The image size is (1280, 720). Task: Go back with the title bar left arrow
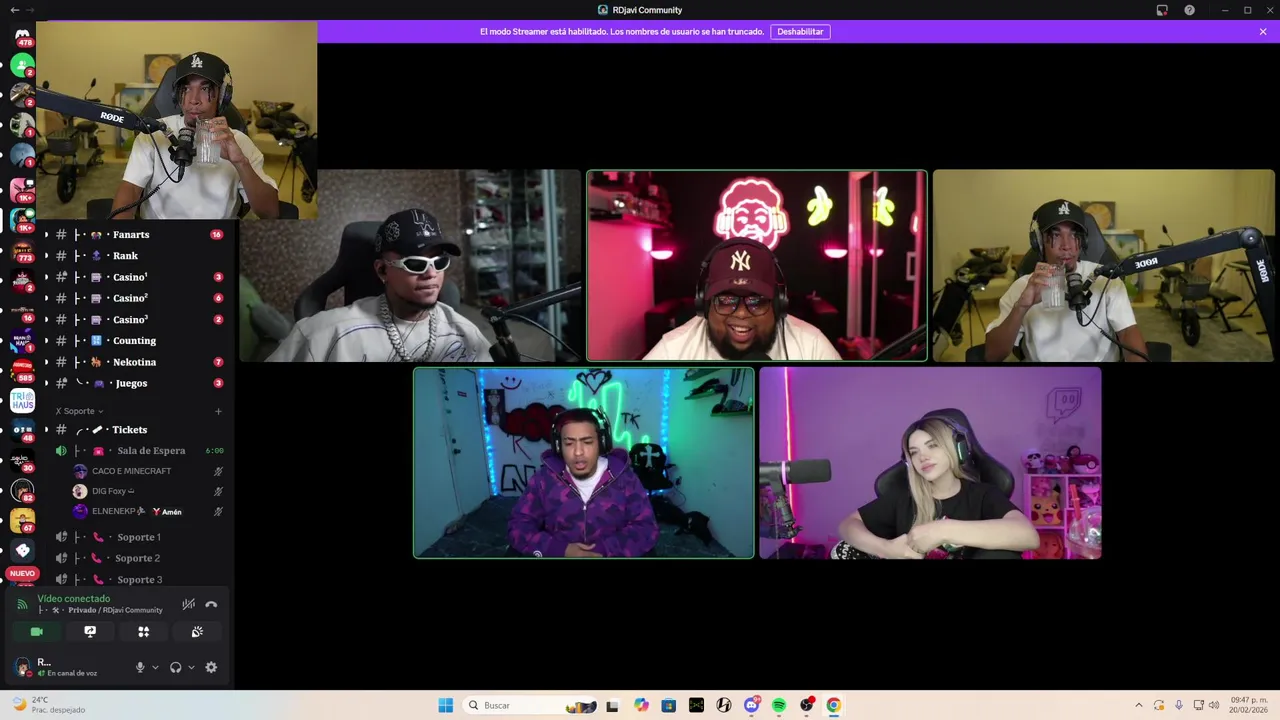click(14, 10)
